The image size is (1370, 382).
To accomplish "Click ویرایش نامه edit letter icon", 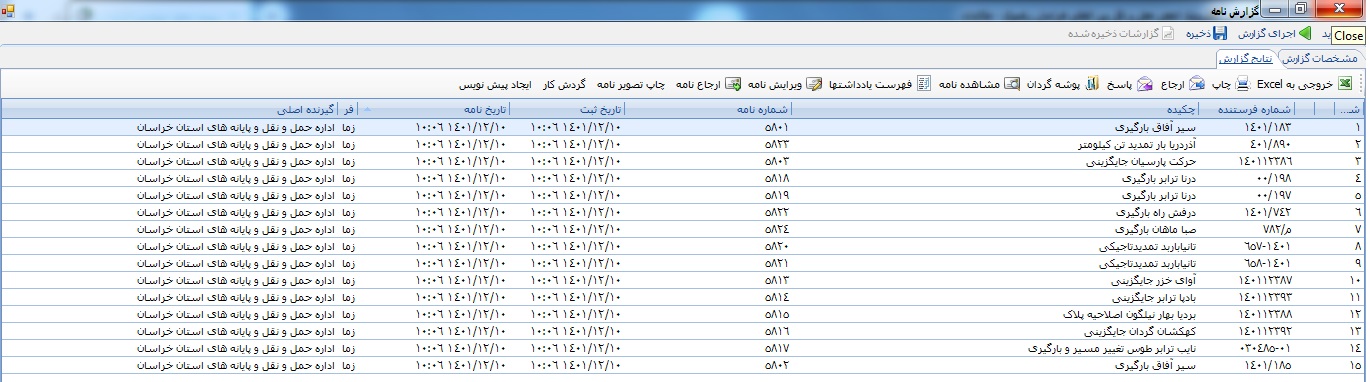I will pyautogui.click(x=814, y=84).
